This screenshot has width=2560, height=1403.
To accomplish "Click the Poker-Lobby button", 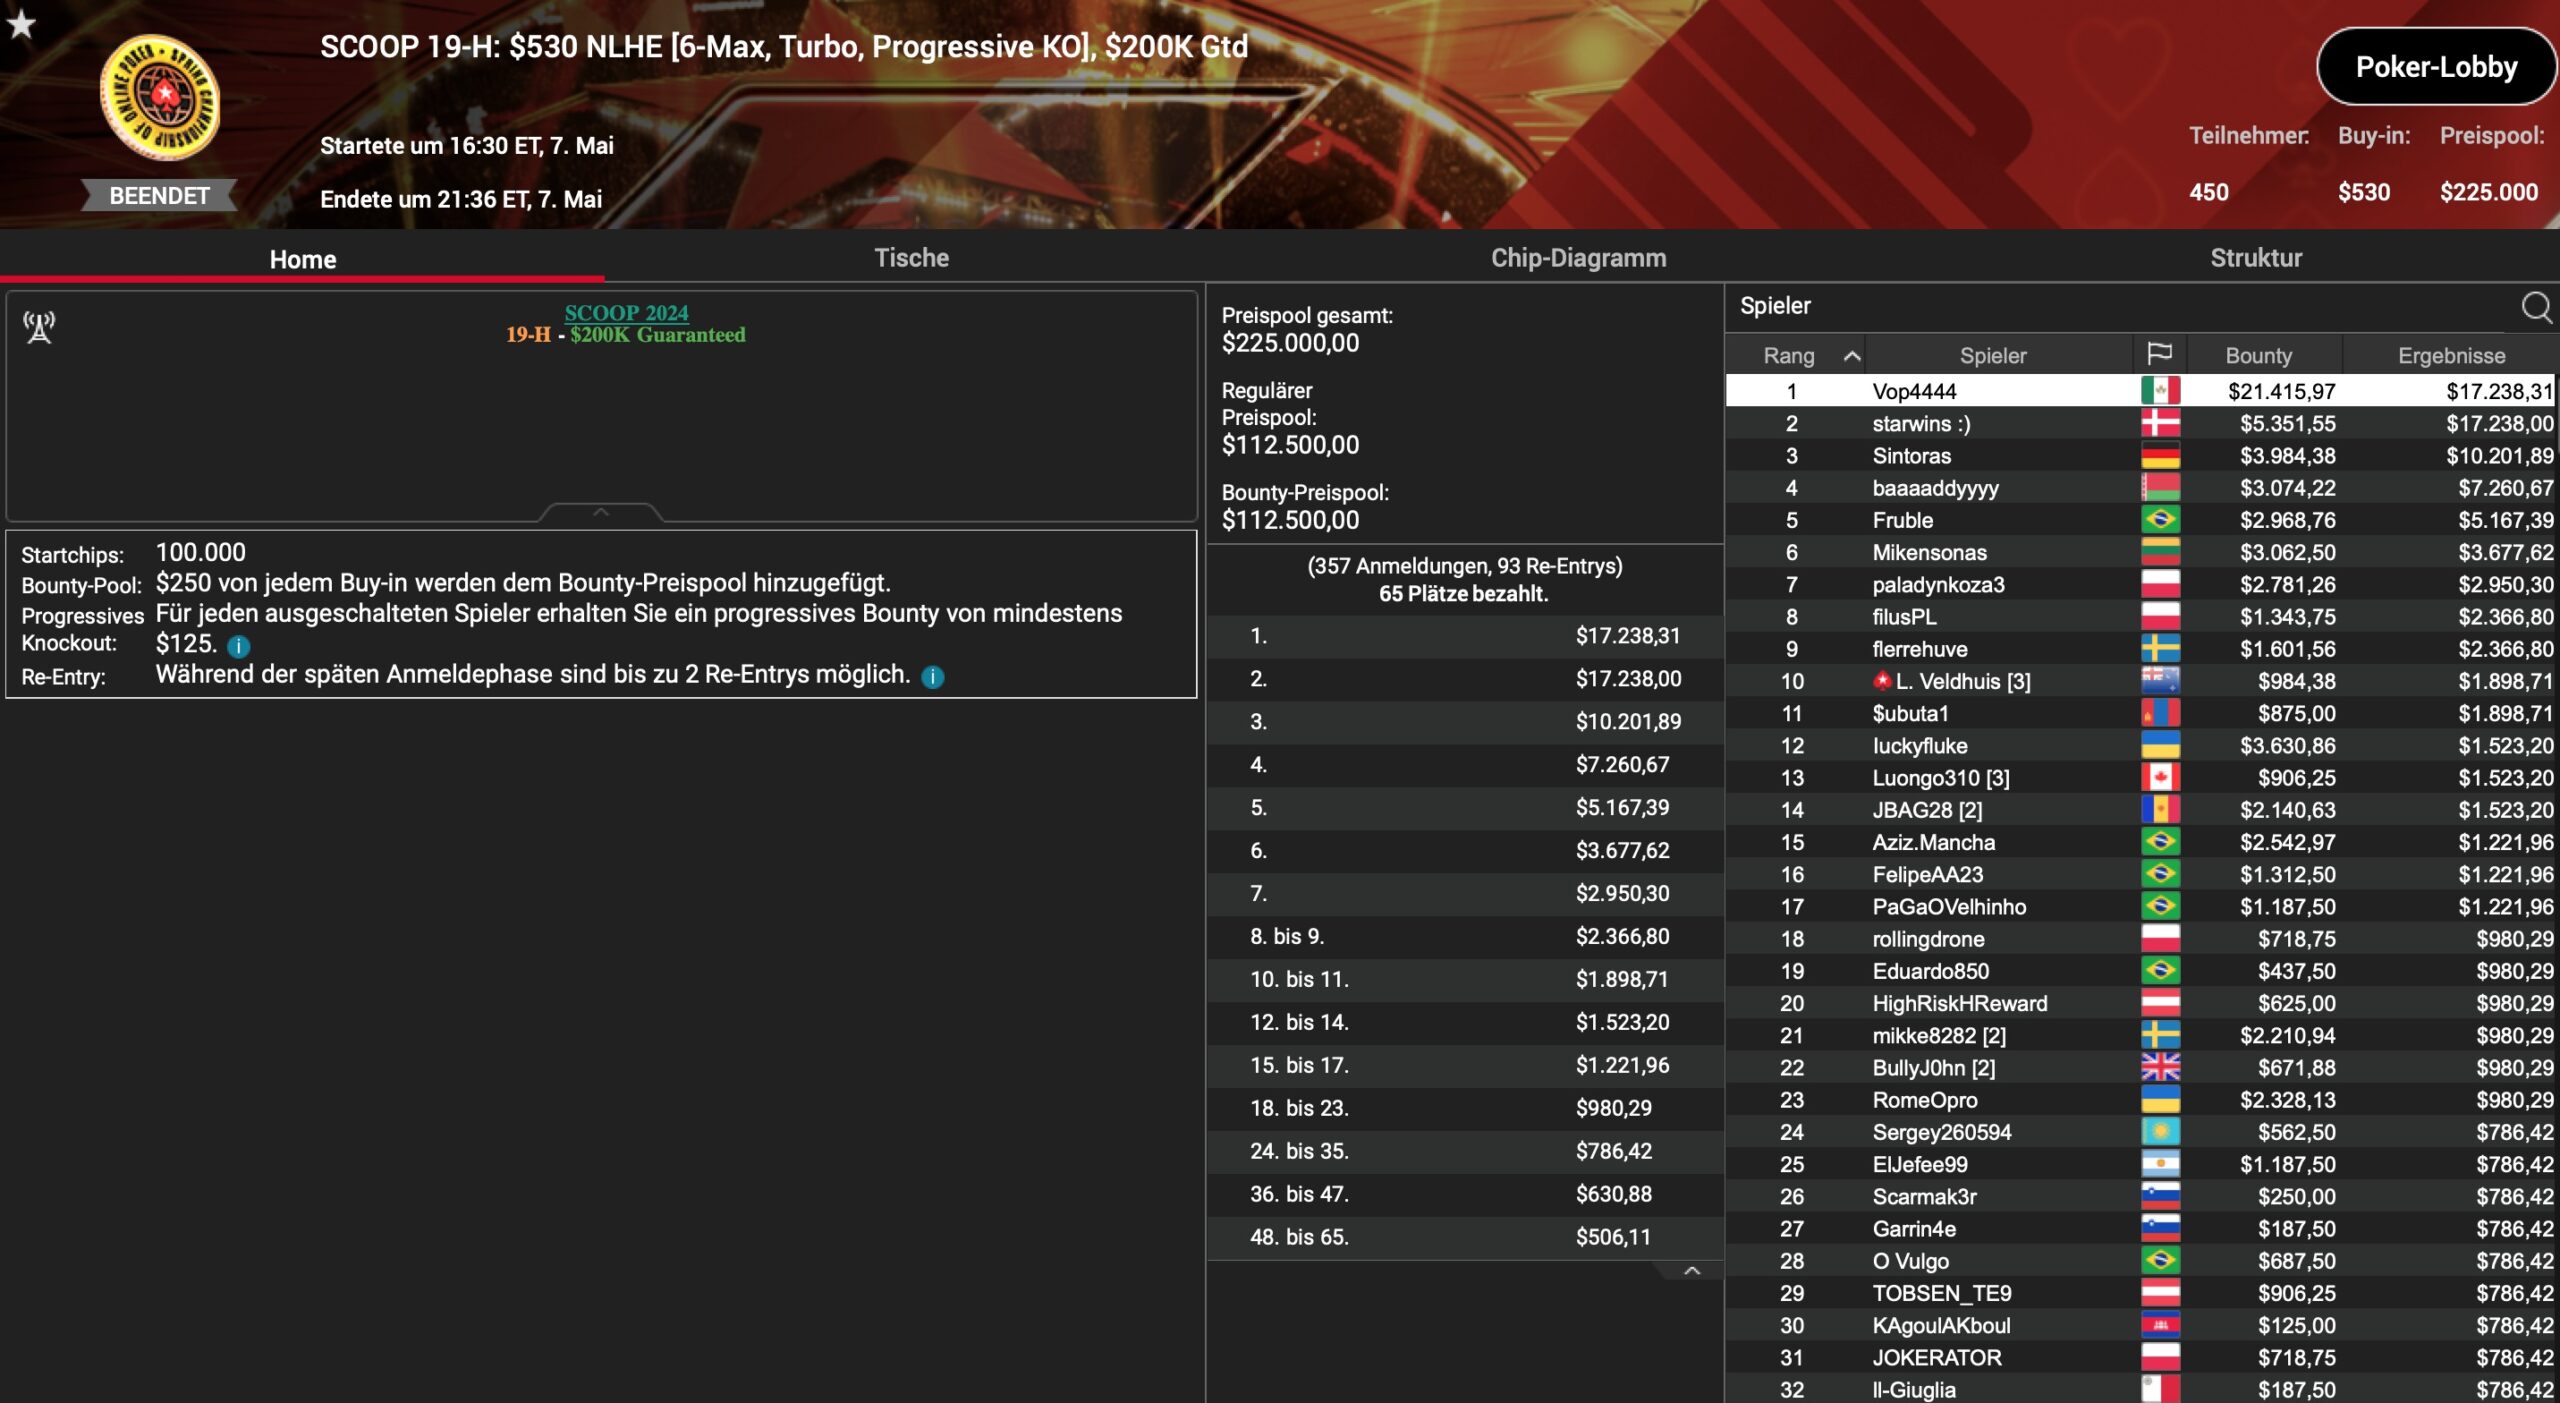I will pyautogui.click(x=2436, y=67).
